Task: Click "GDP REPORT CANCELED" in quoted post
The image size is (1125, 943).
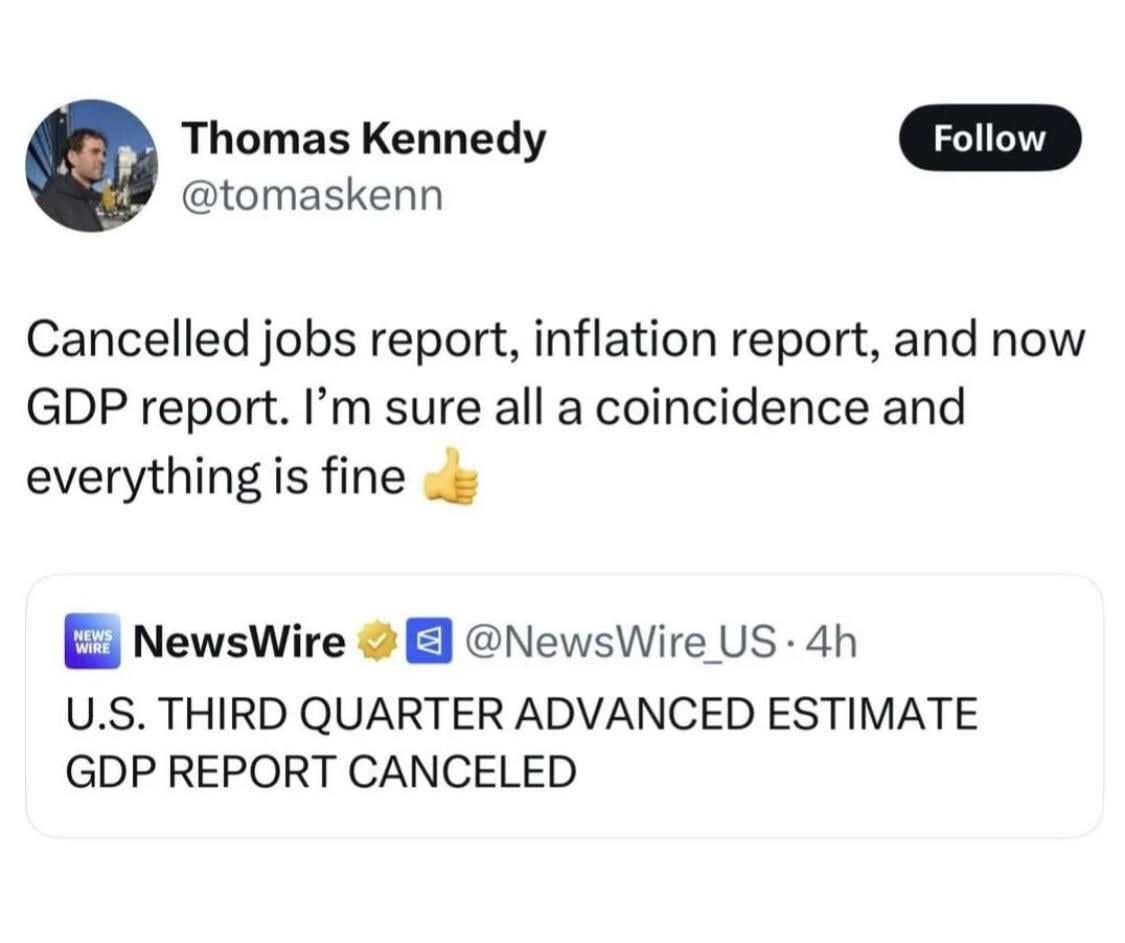Action: pos(321,771)
